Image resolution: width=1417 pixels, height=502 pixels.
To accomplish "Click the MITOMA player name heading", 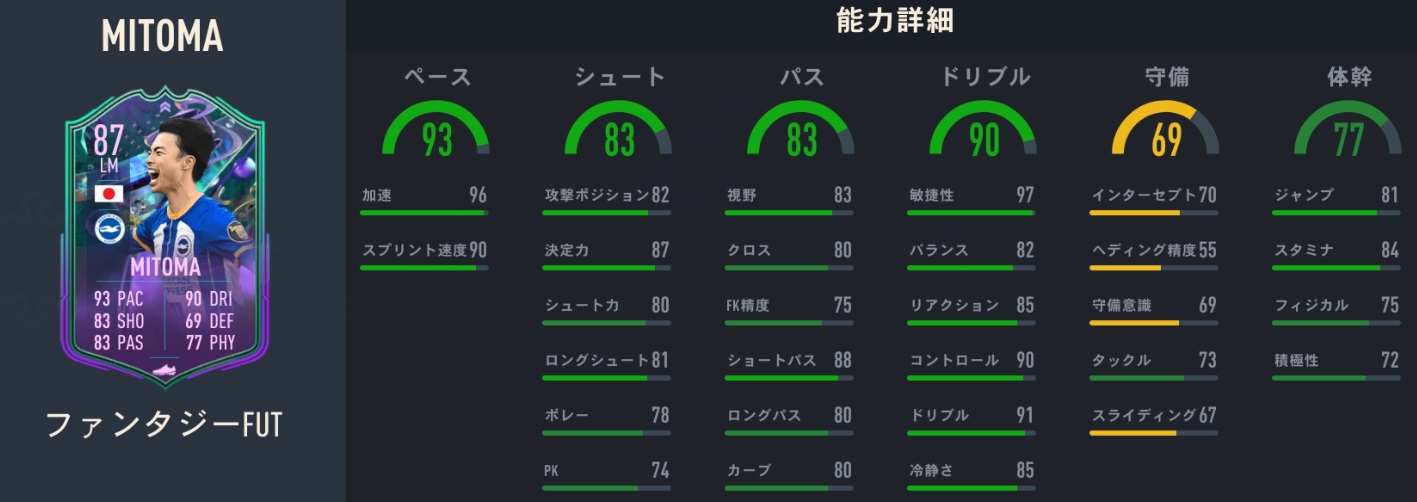I will click(x=162, y=37).
